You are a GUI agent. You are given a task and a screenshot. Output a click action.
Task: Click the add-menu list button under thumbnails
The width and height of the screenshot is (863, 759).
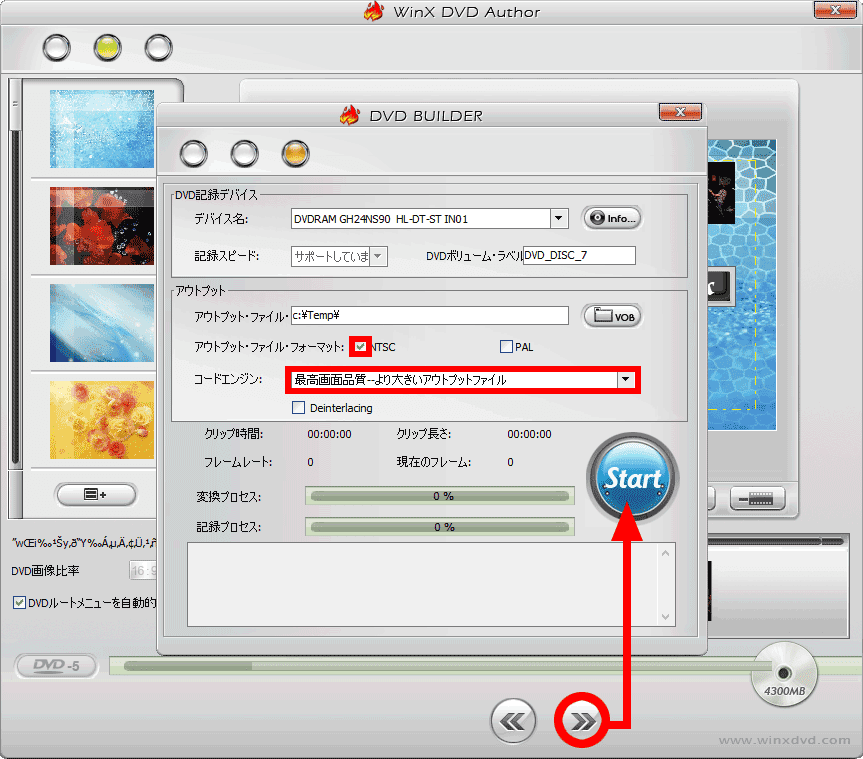96,494
